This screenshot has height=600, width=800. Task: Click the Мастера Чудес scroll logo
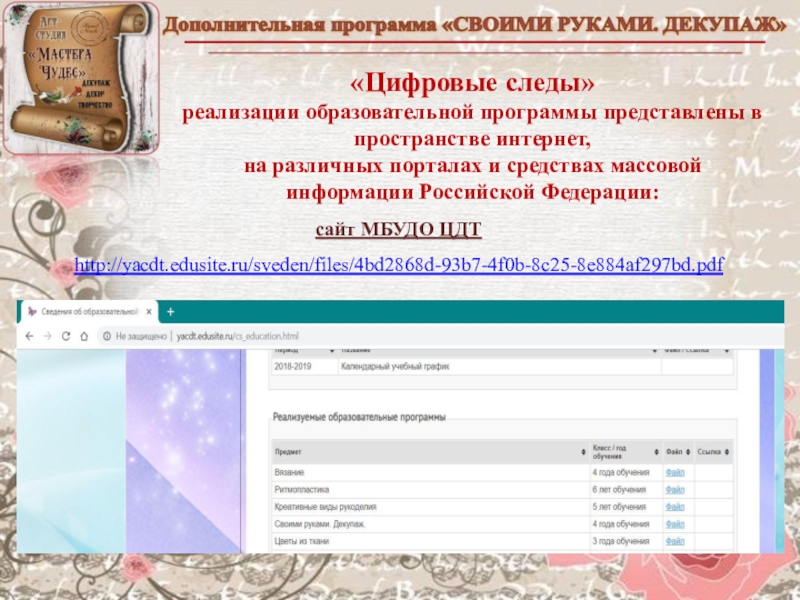[81, 78]
